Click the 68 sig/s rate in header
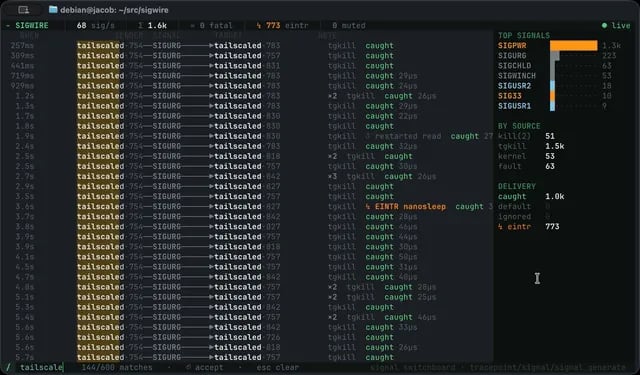 tap(96, 25)
